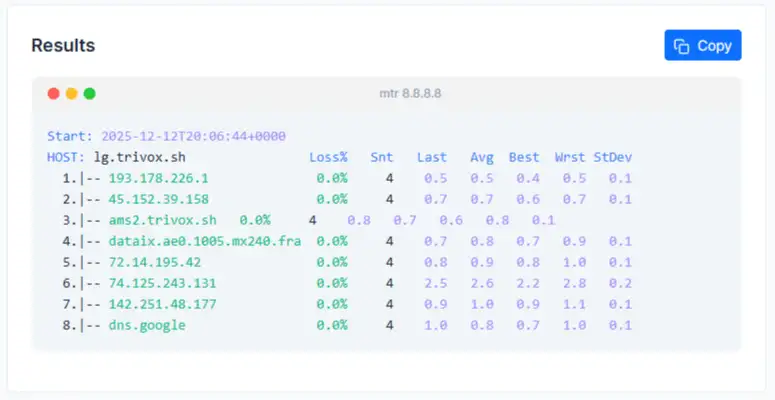This screenshot has height=400, width=775.
Task: Click the "mtr 8.8.8.8" terminal title
Action: tap(410, 93)
